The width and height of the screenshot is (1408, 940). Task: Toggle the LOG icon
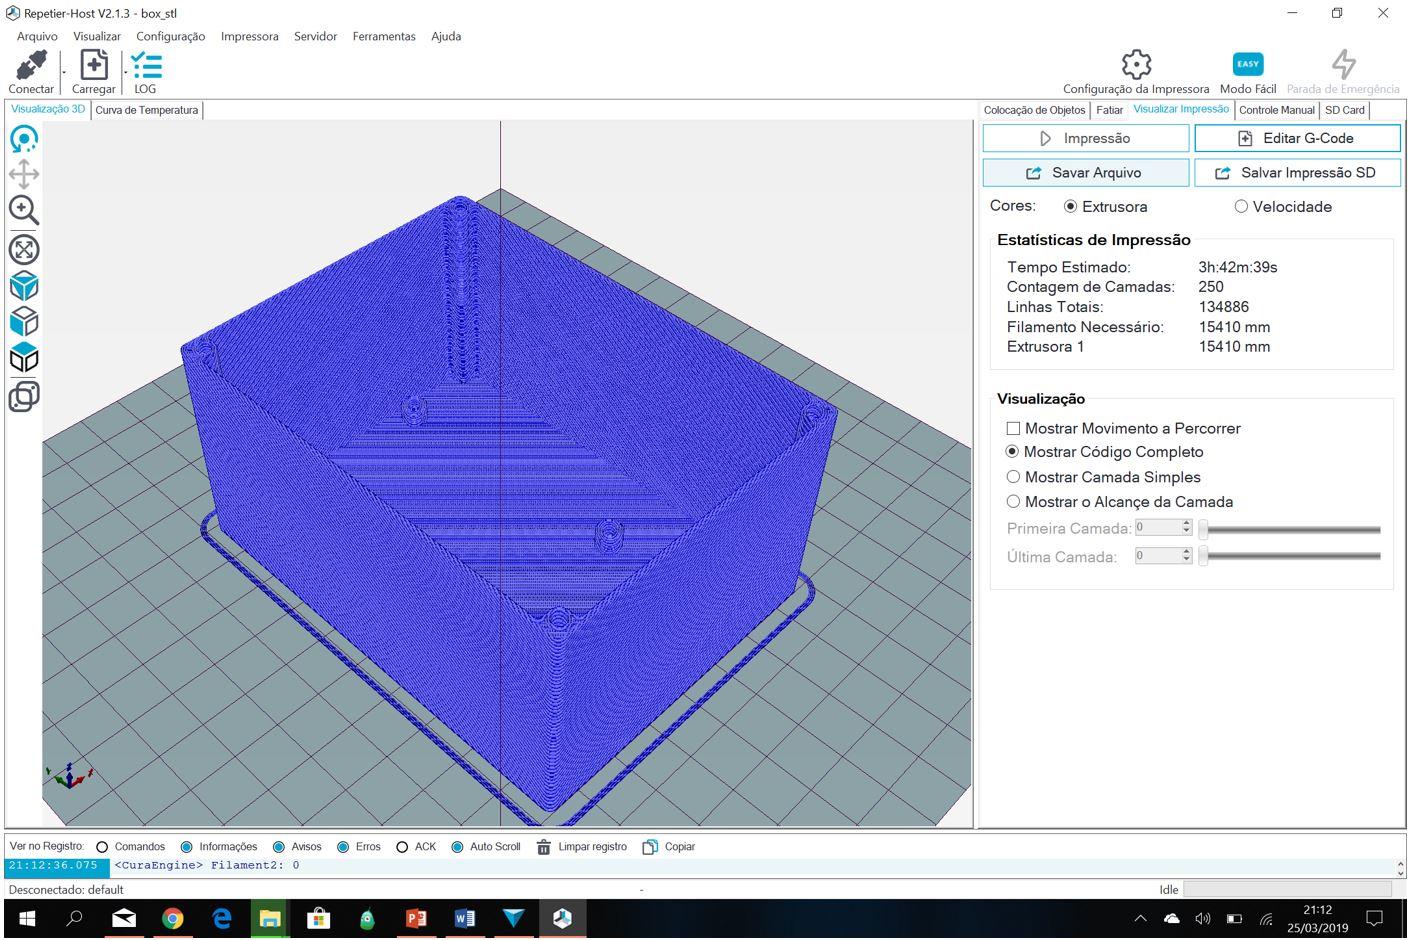click(146, 66)
